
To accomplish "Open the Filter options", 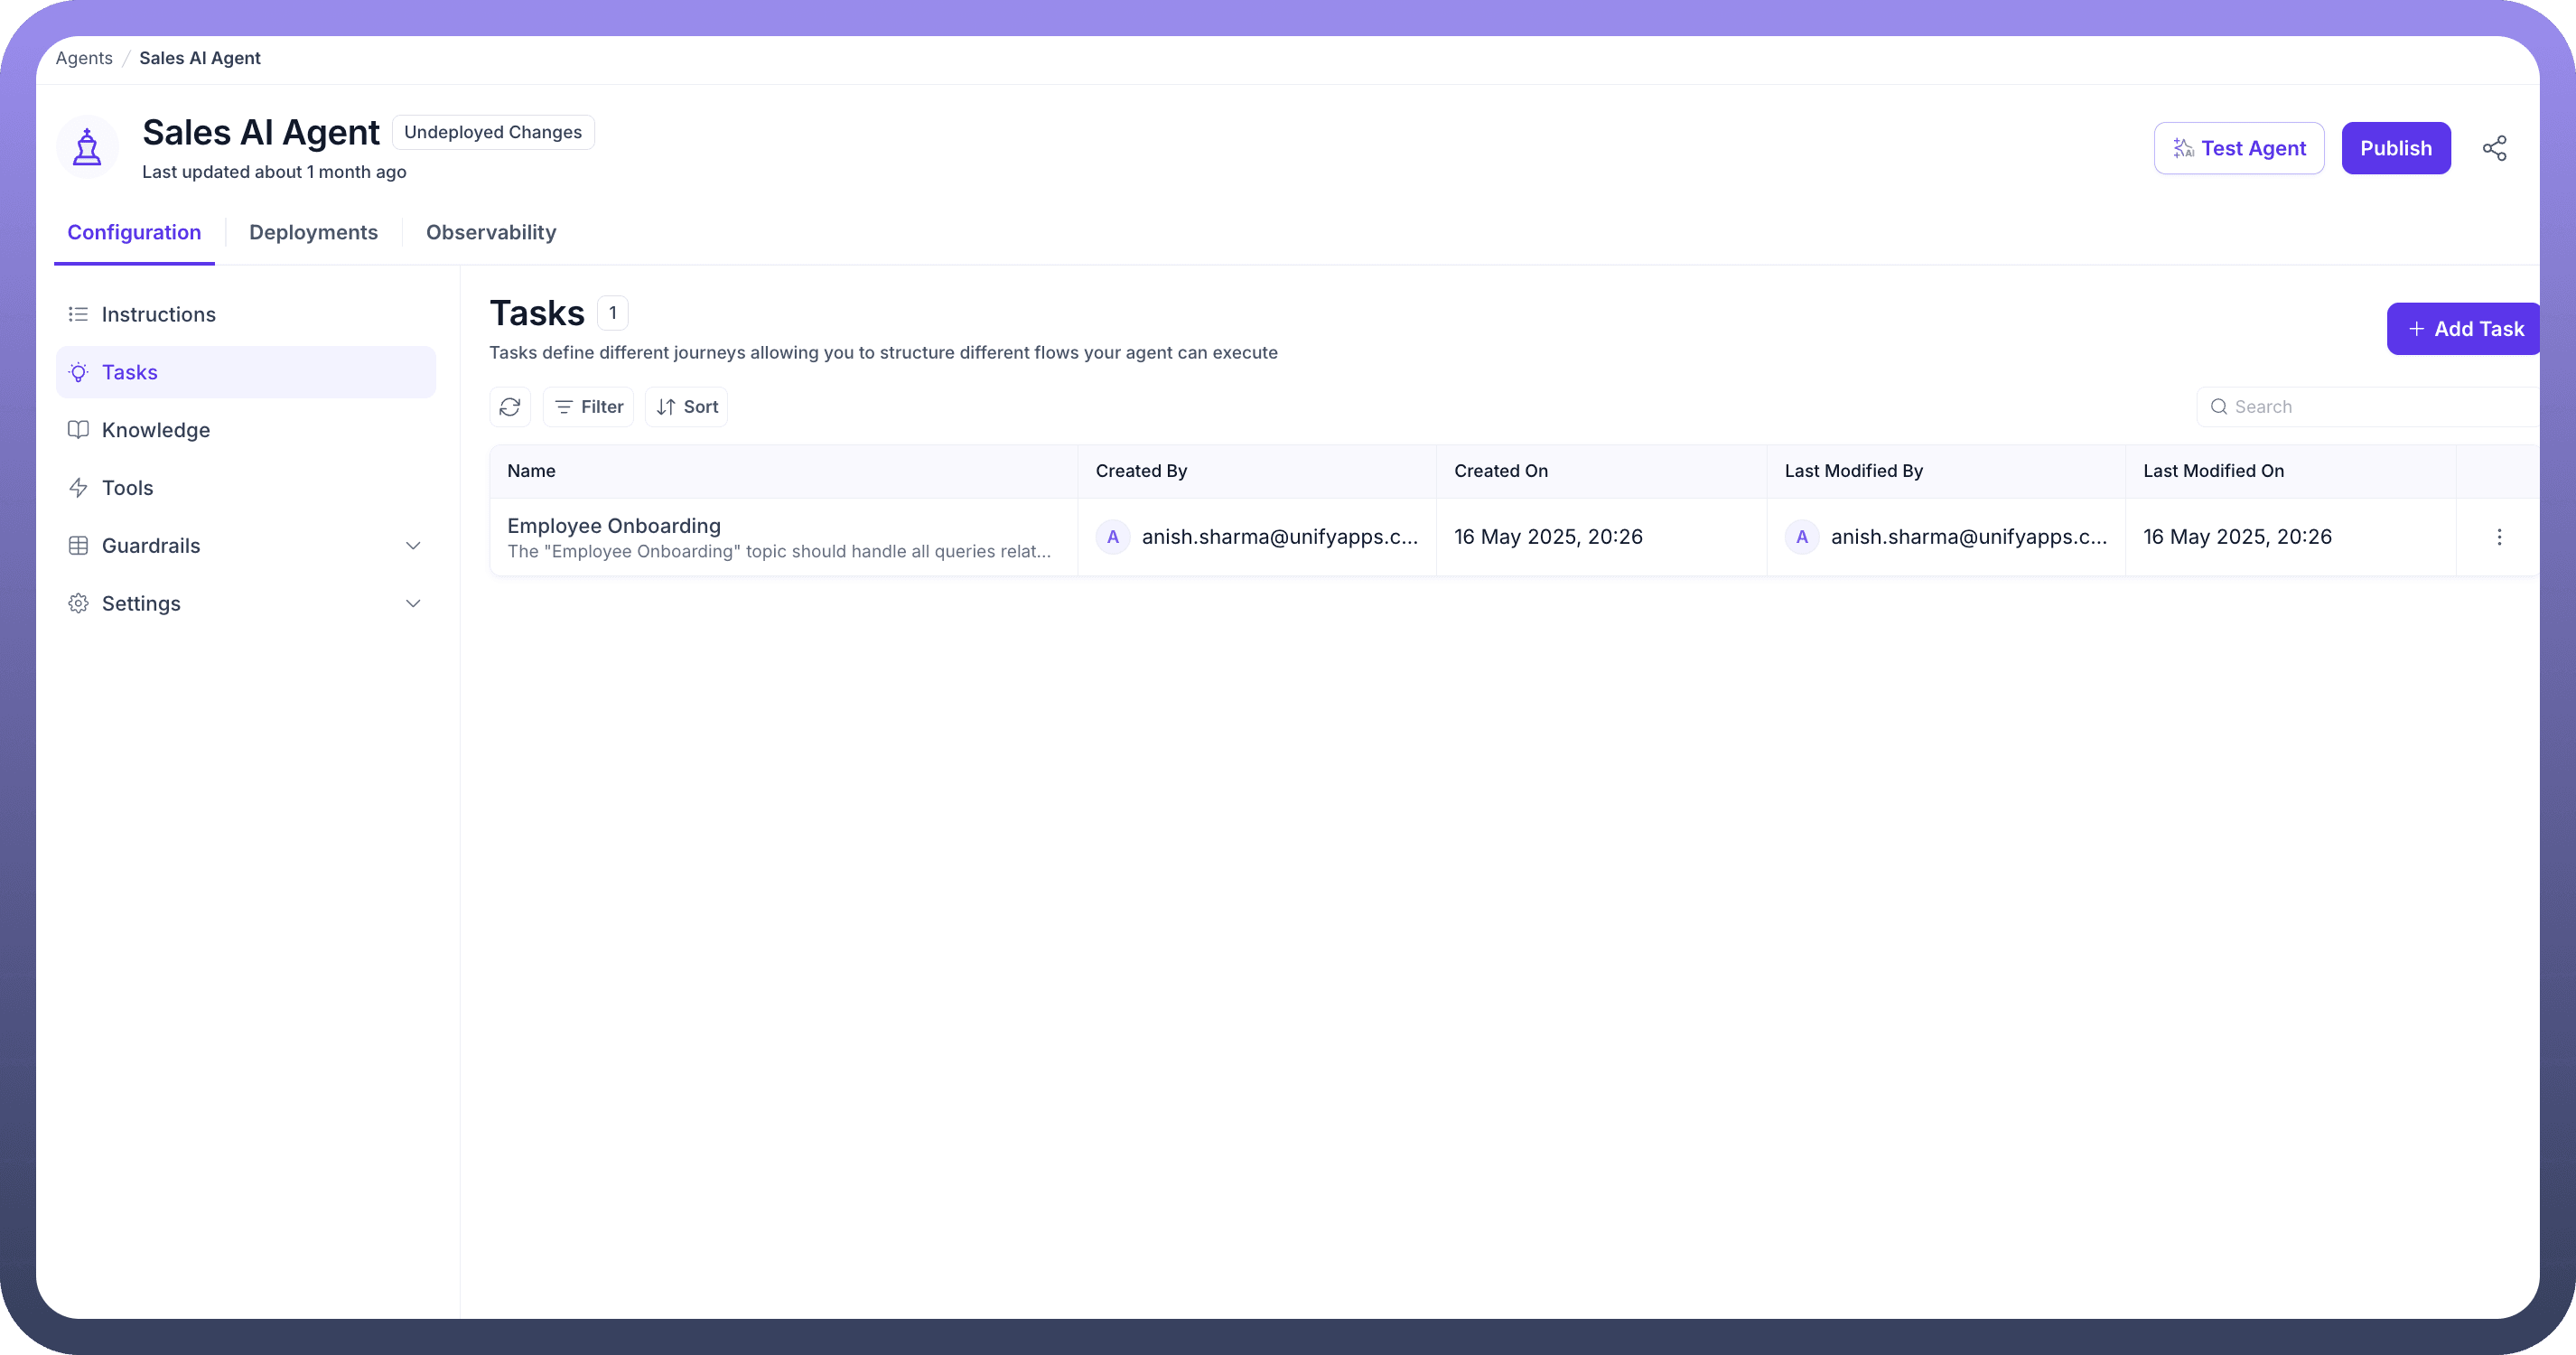I will point(589,407).
